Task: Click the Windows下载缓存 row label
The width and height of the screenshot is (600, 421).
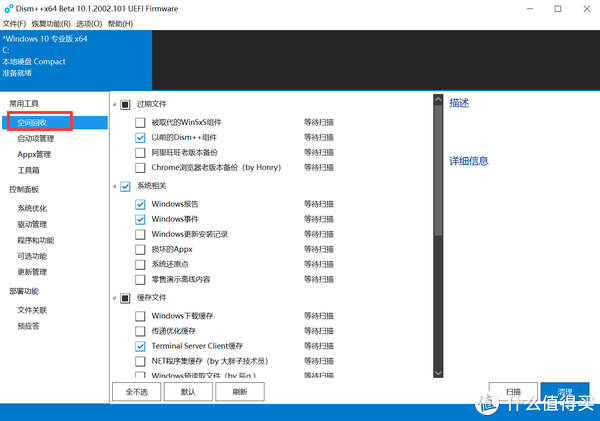Action: [x=182, y=316]
